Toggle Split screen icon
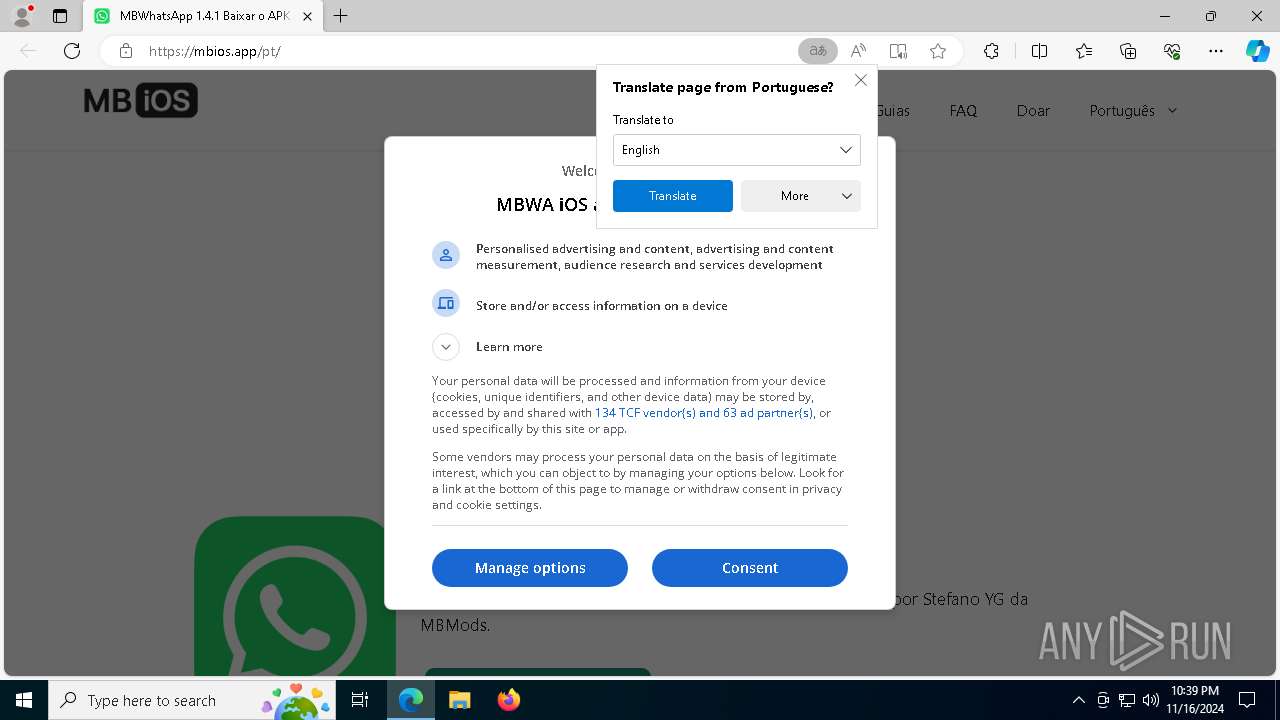The height and width of the screenshot is (720, 1280). pyautogui.click(x=1039, y=51)
